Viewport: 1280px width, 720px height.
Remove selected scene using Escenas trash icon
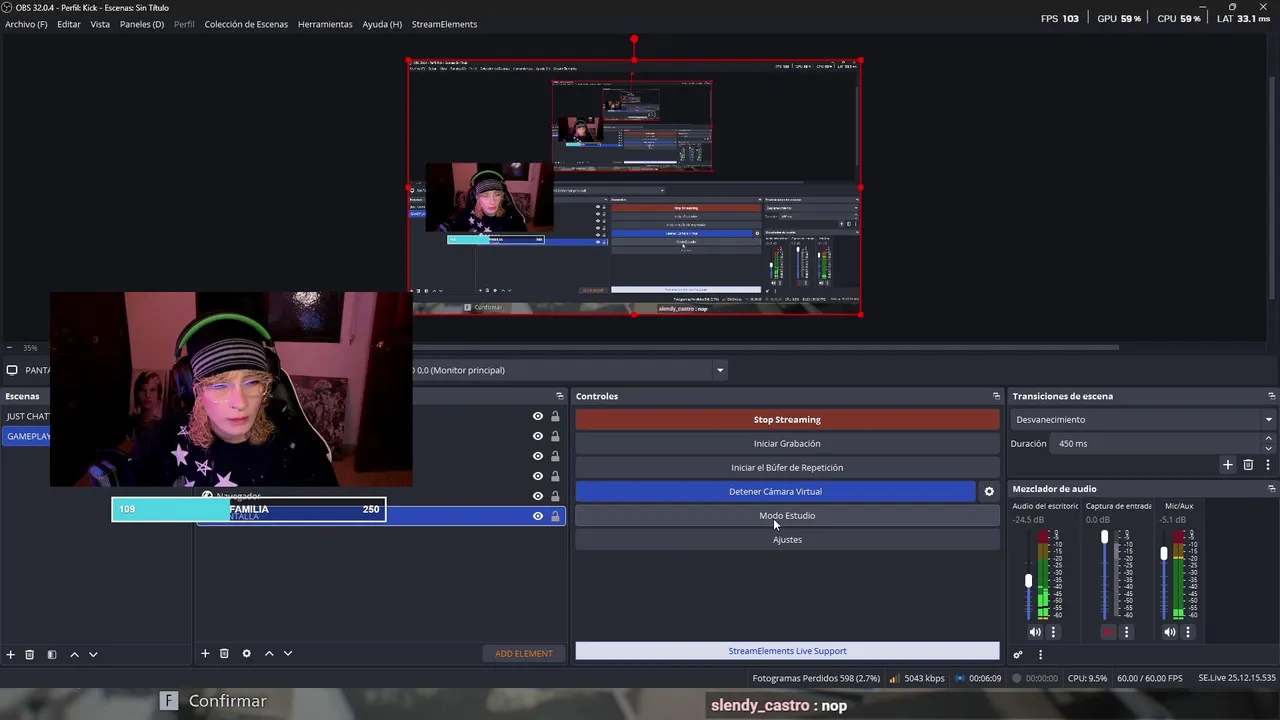click(30, 654)
